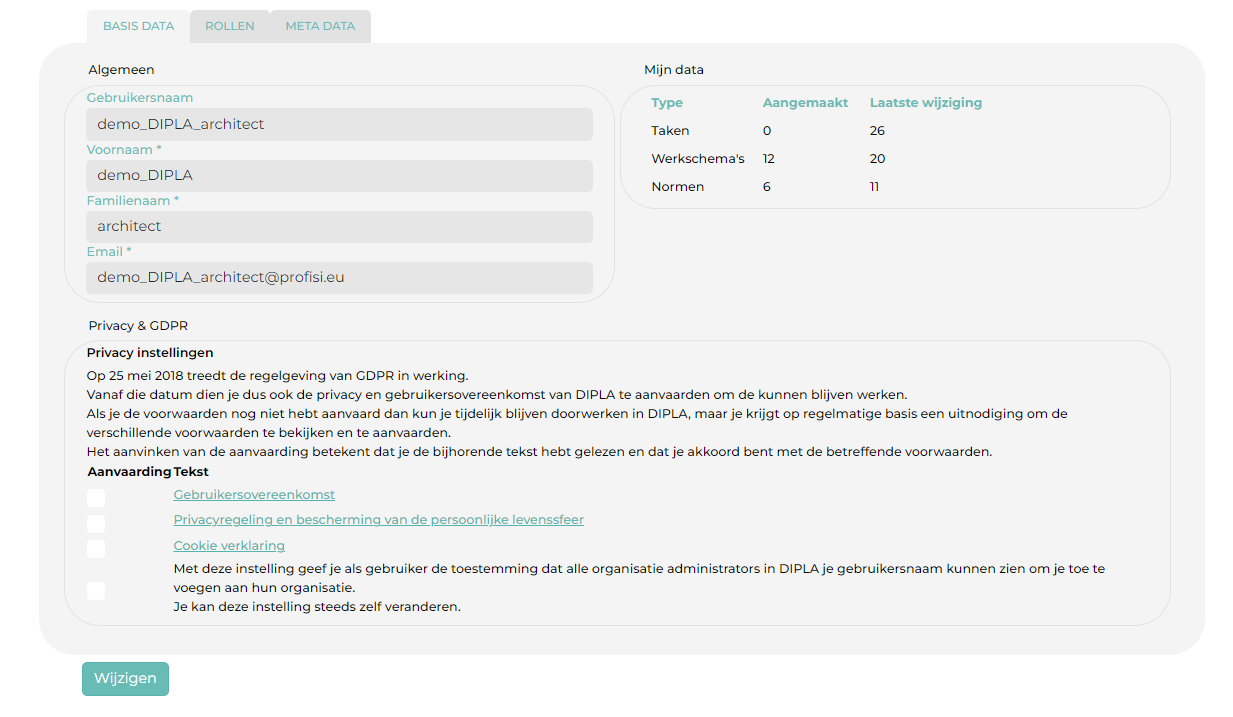Enable the organisatie administrators visibility checkbox
Image resolution: width=1233 pixels, height=717 pixels.
[x=96, y=591]
